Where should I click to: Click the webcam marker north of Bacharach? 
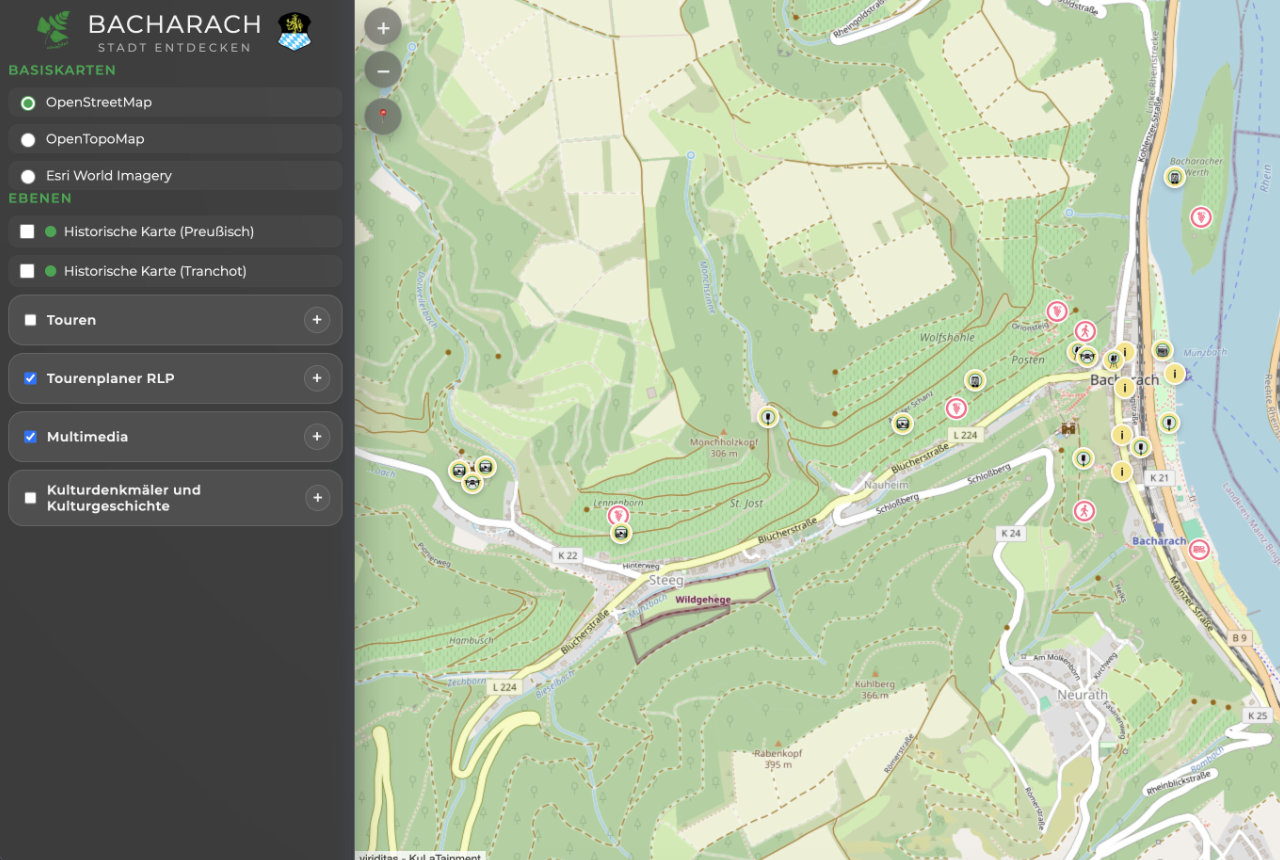[1163, 351]
